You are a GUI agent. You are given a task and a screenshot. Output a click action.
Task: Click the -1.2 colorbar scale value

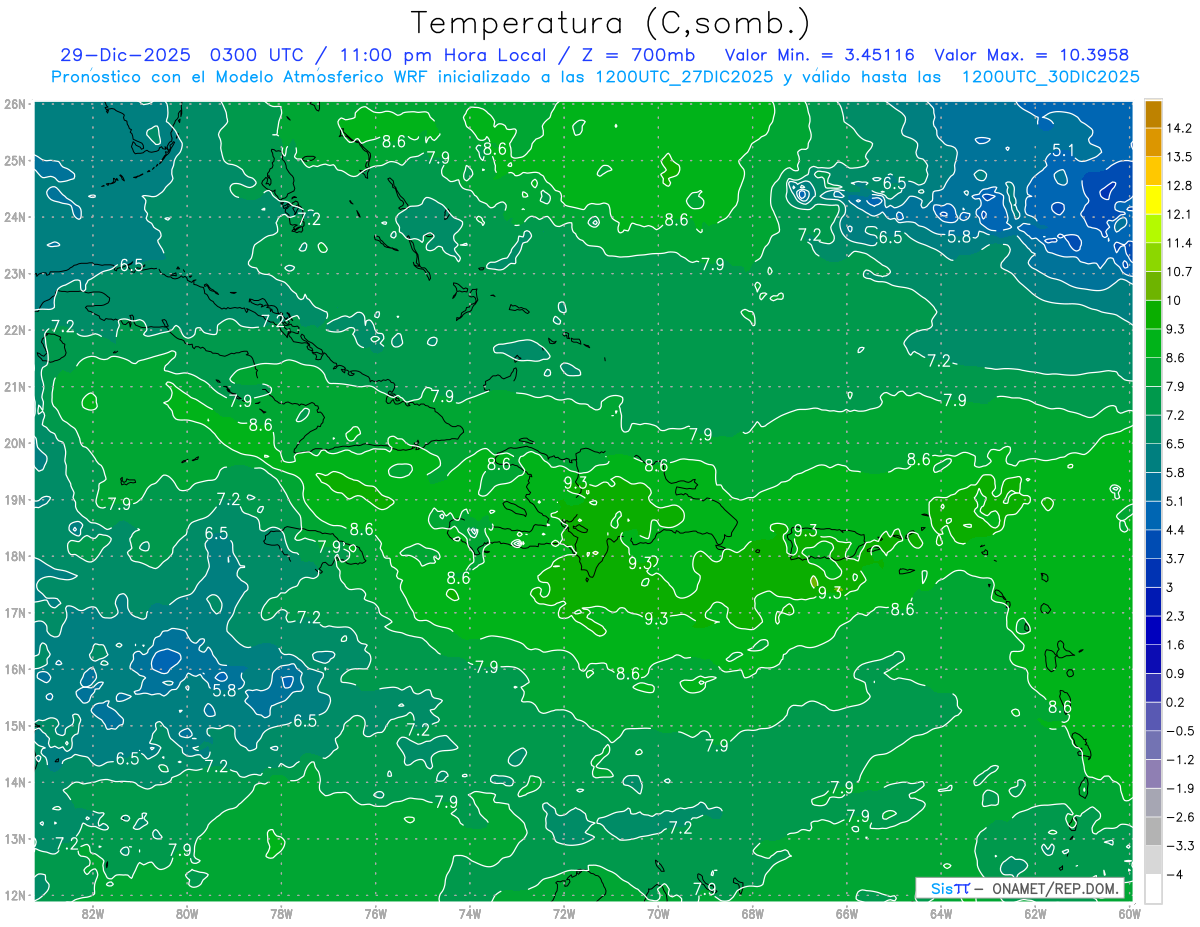click(x=1180, y=760)
